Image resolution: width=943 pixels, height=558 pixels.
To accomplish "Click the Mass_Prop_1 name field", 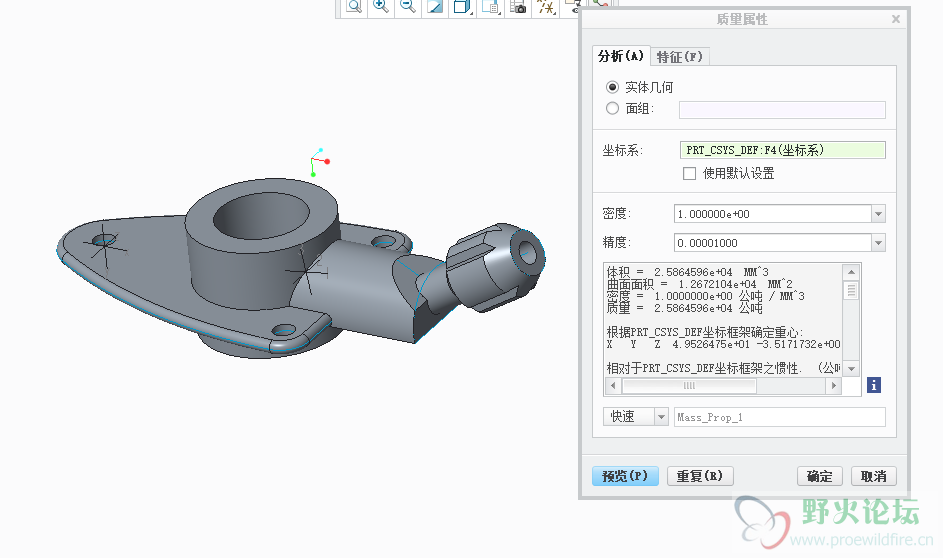I will coord(779,417).
